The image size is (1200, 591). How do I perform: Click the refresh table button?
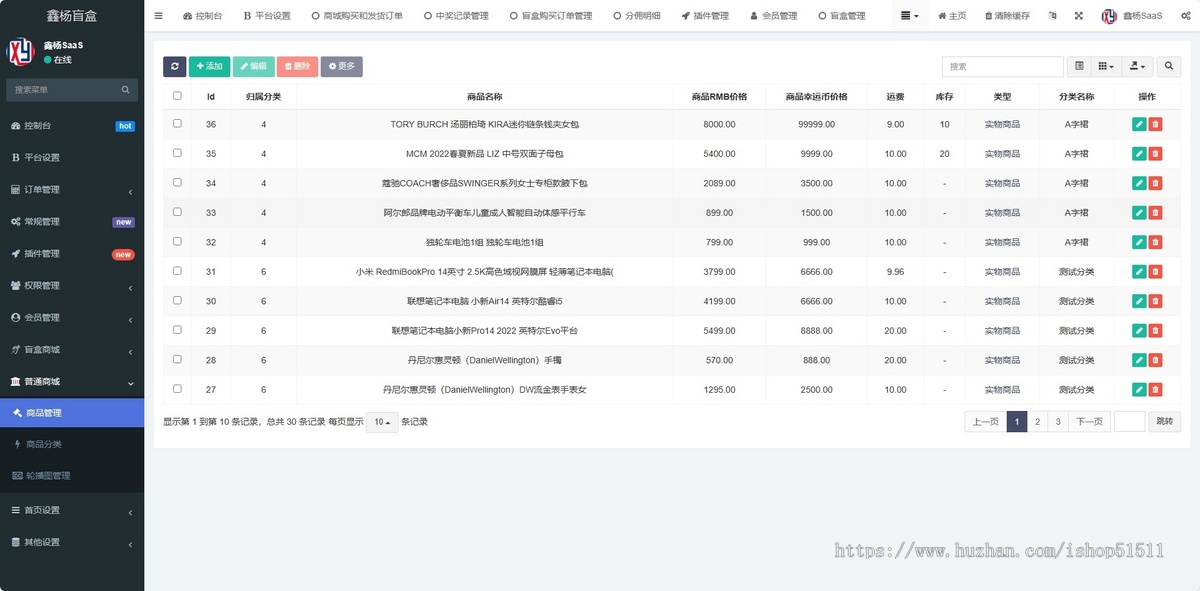coord(175,66)
